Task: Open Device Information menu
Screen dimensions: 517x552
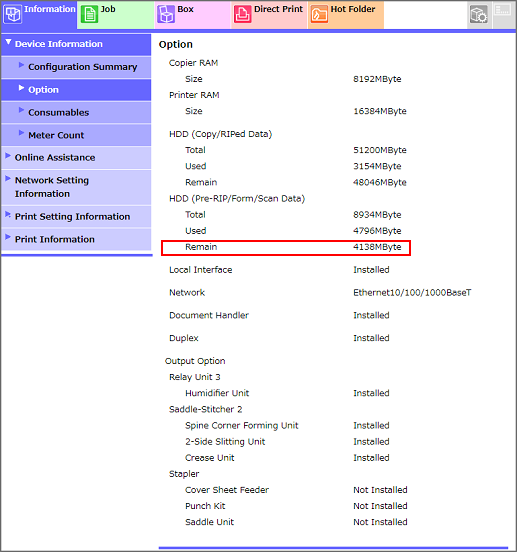Action: [x=76, y=44]
